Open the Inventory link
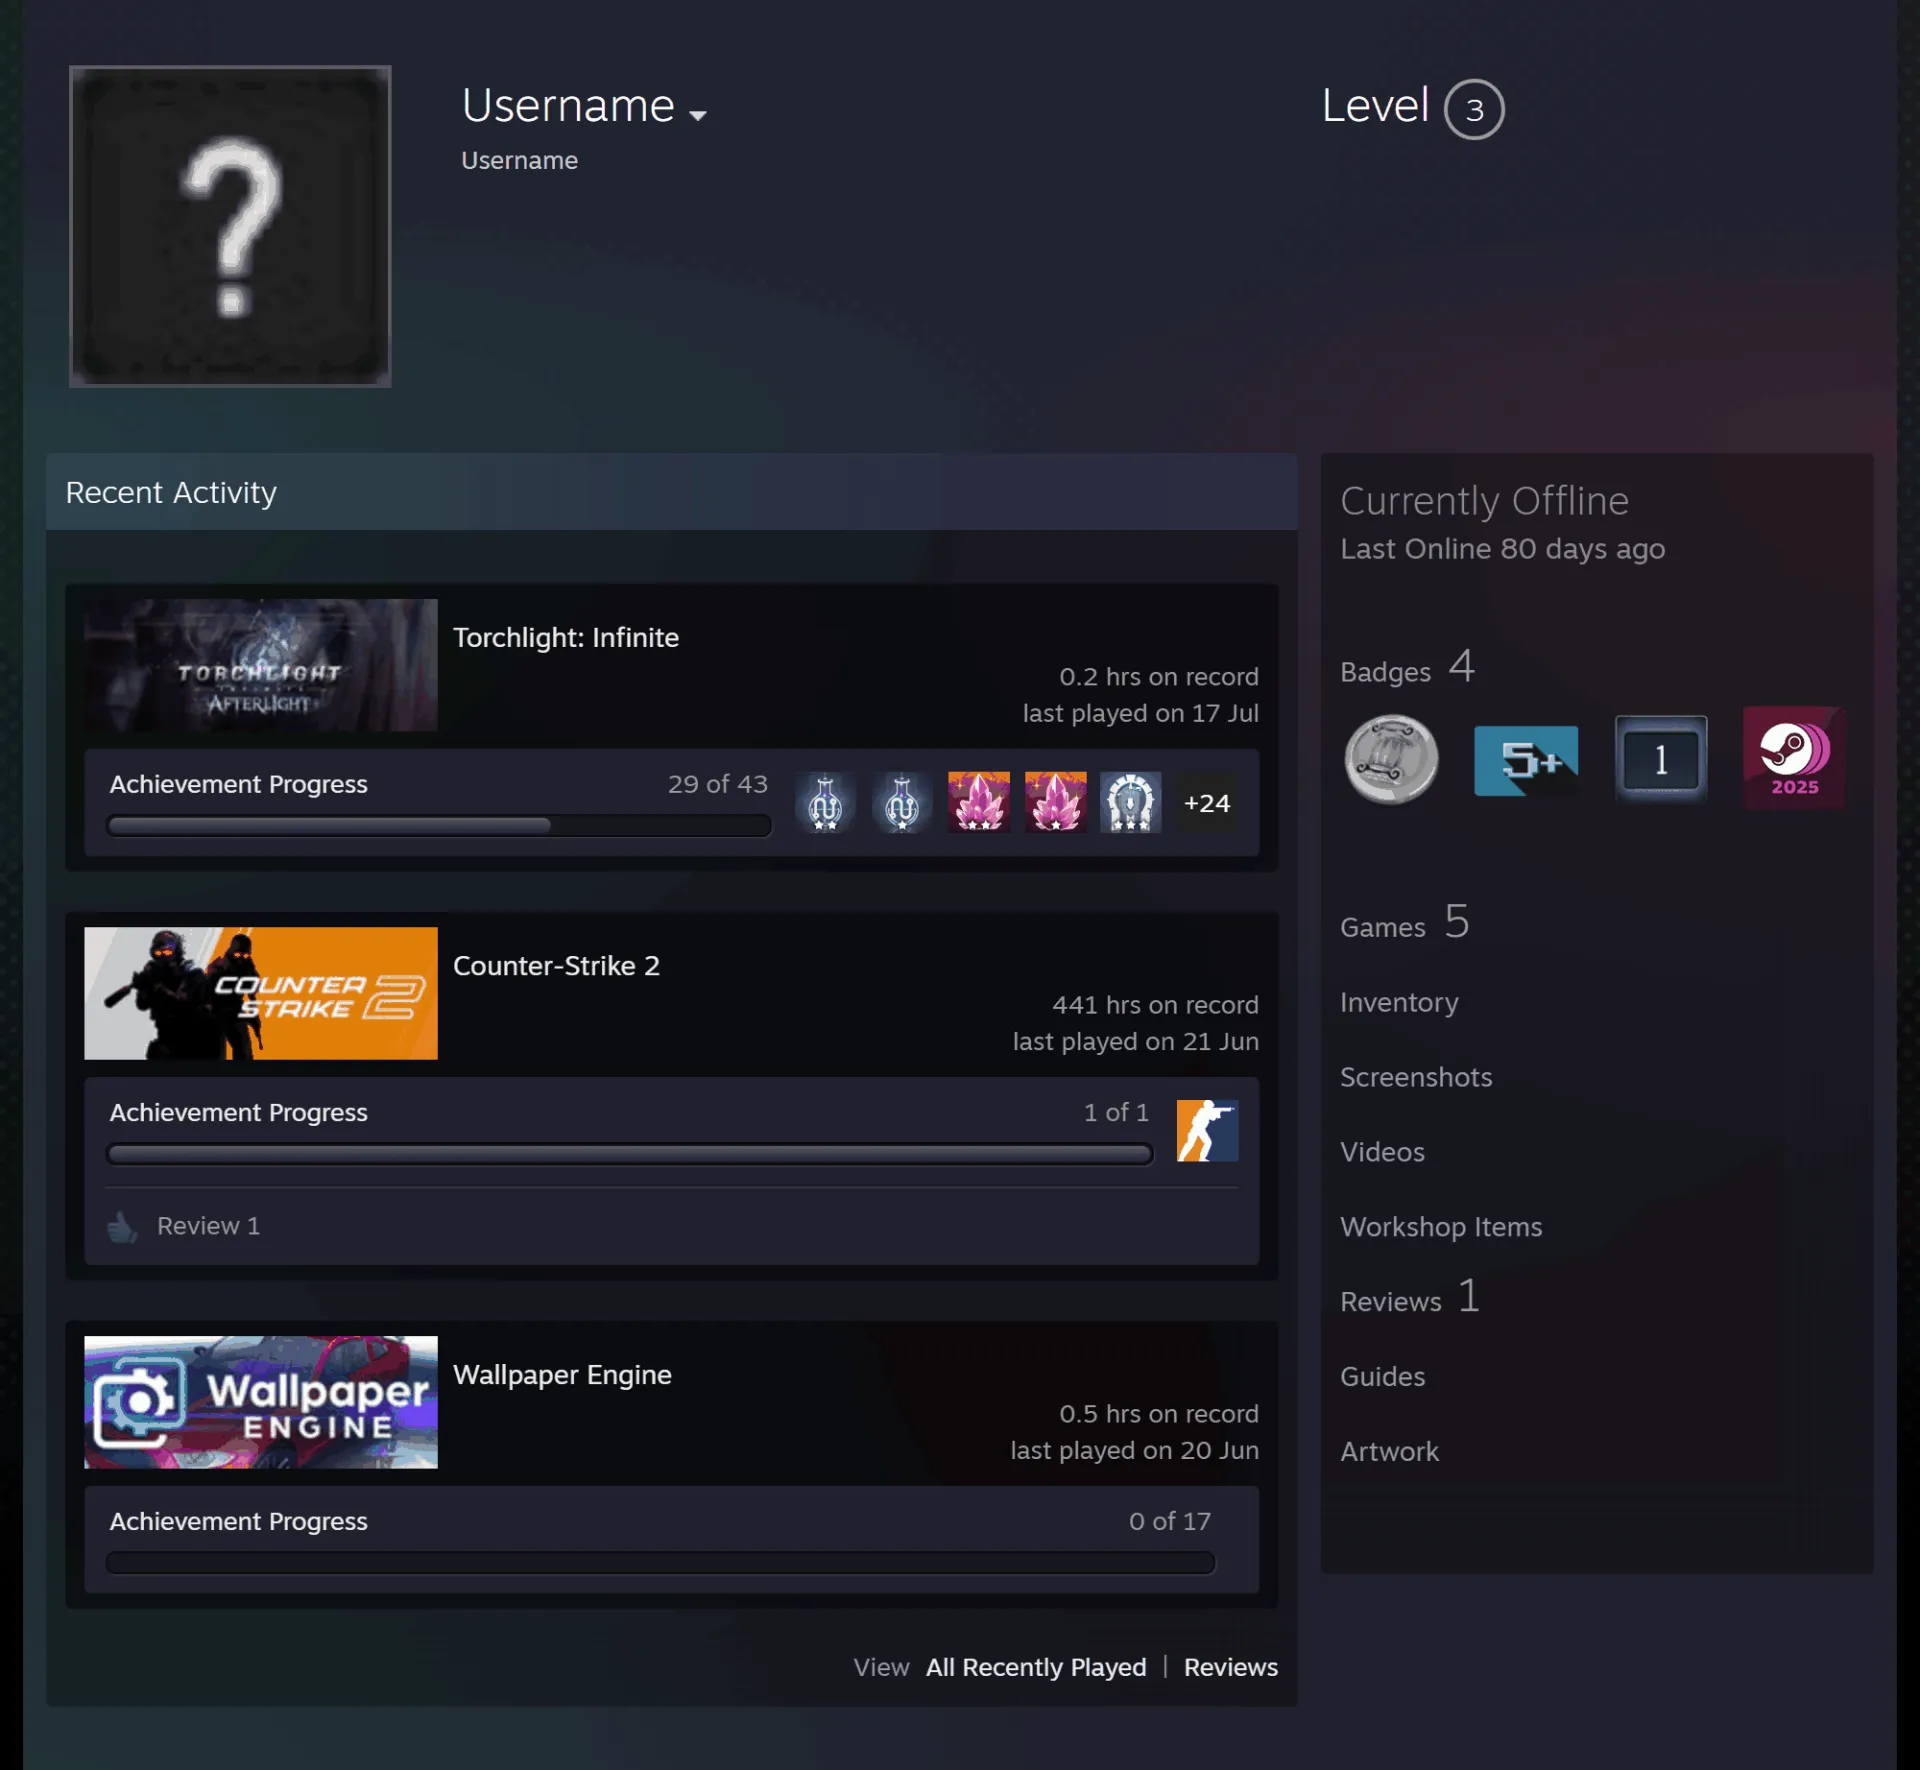The height and width of the screenshot is (1770, 1920). [x=1399, y=1002]
